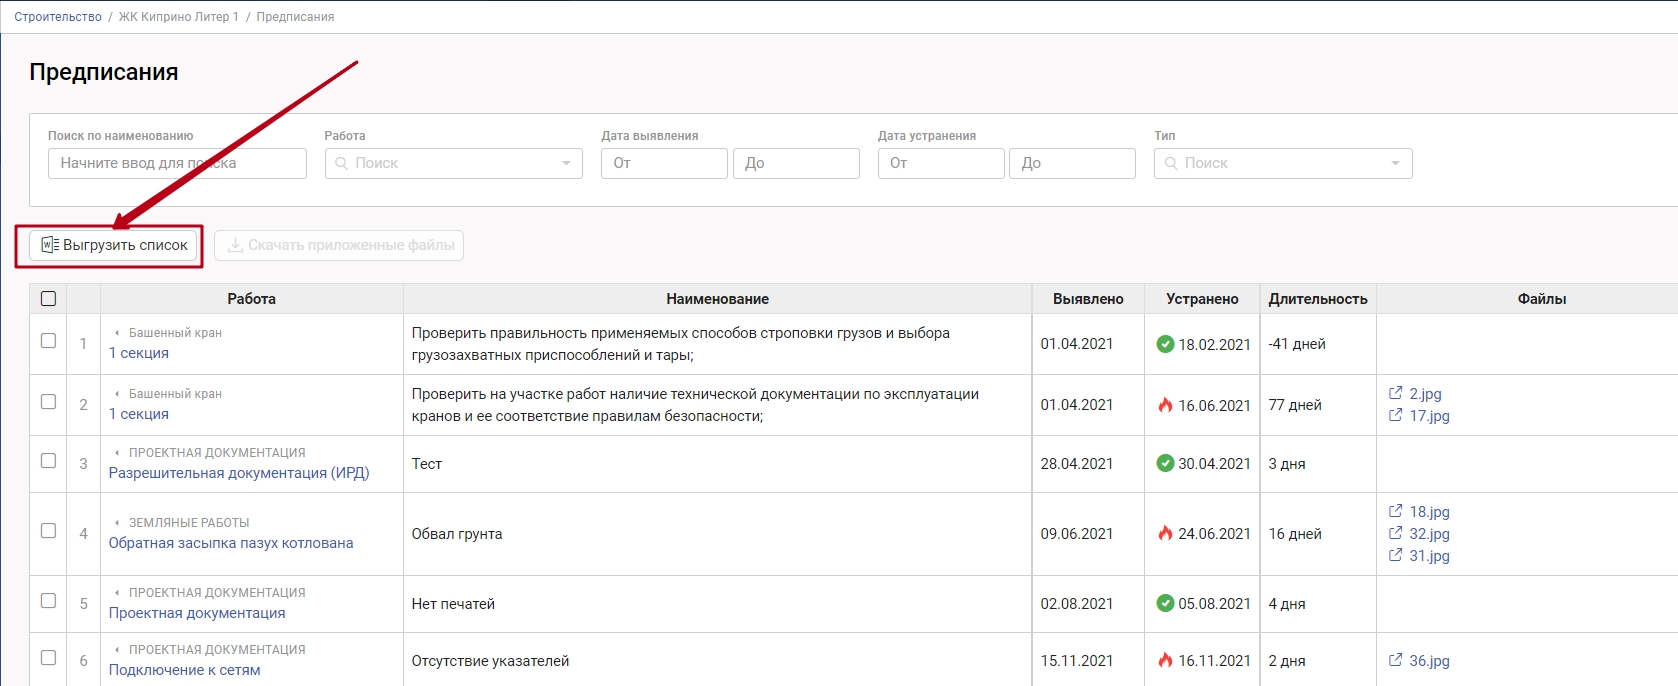This screenshot has width=1678, height=686.
Task: Click the Word icon on Выгрузить список button
Action: pos(49,245)
